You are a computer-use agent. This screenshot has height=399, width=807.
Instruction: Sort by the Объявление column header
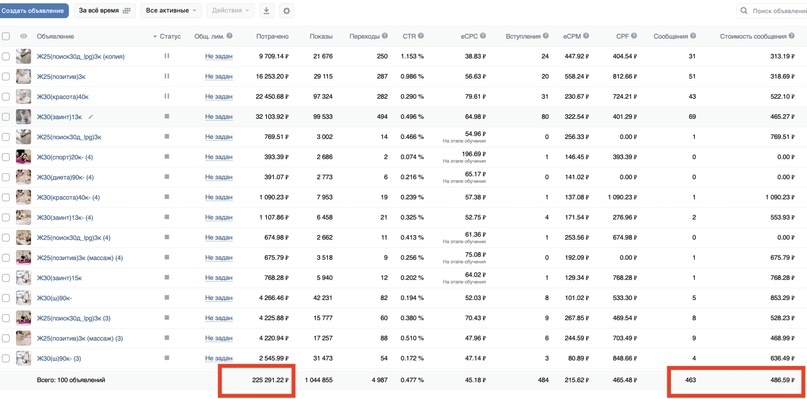(x=55, y=36)
